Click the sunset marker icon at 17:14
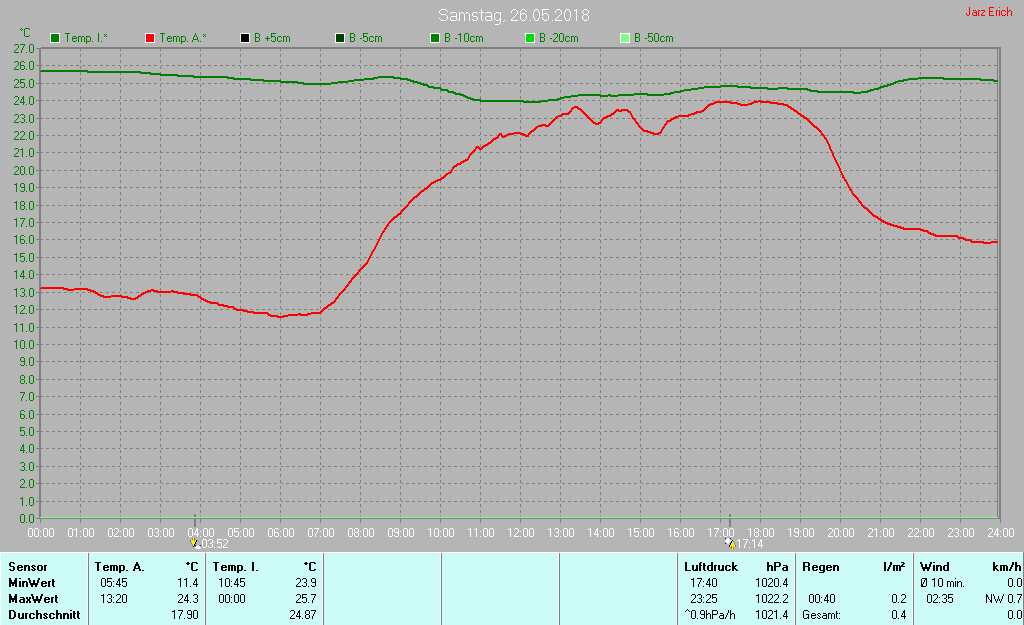This screenshot has width=1024, height=625. click(x=730, y=543)
